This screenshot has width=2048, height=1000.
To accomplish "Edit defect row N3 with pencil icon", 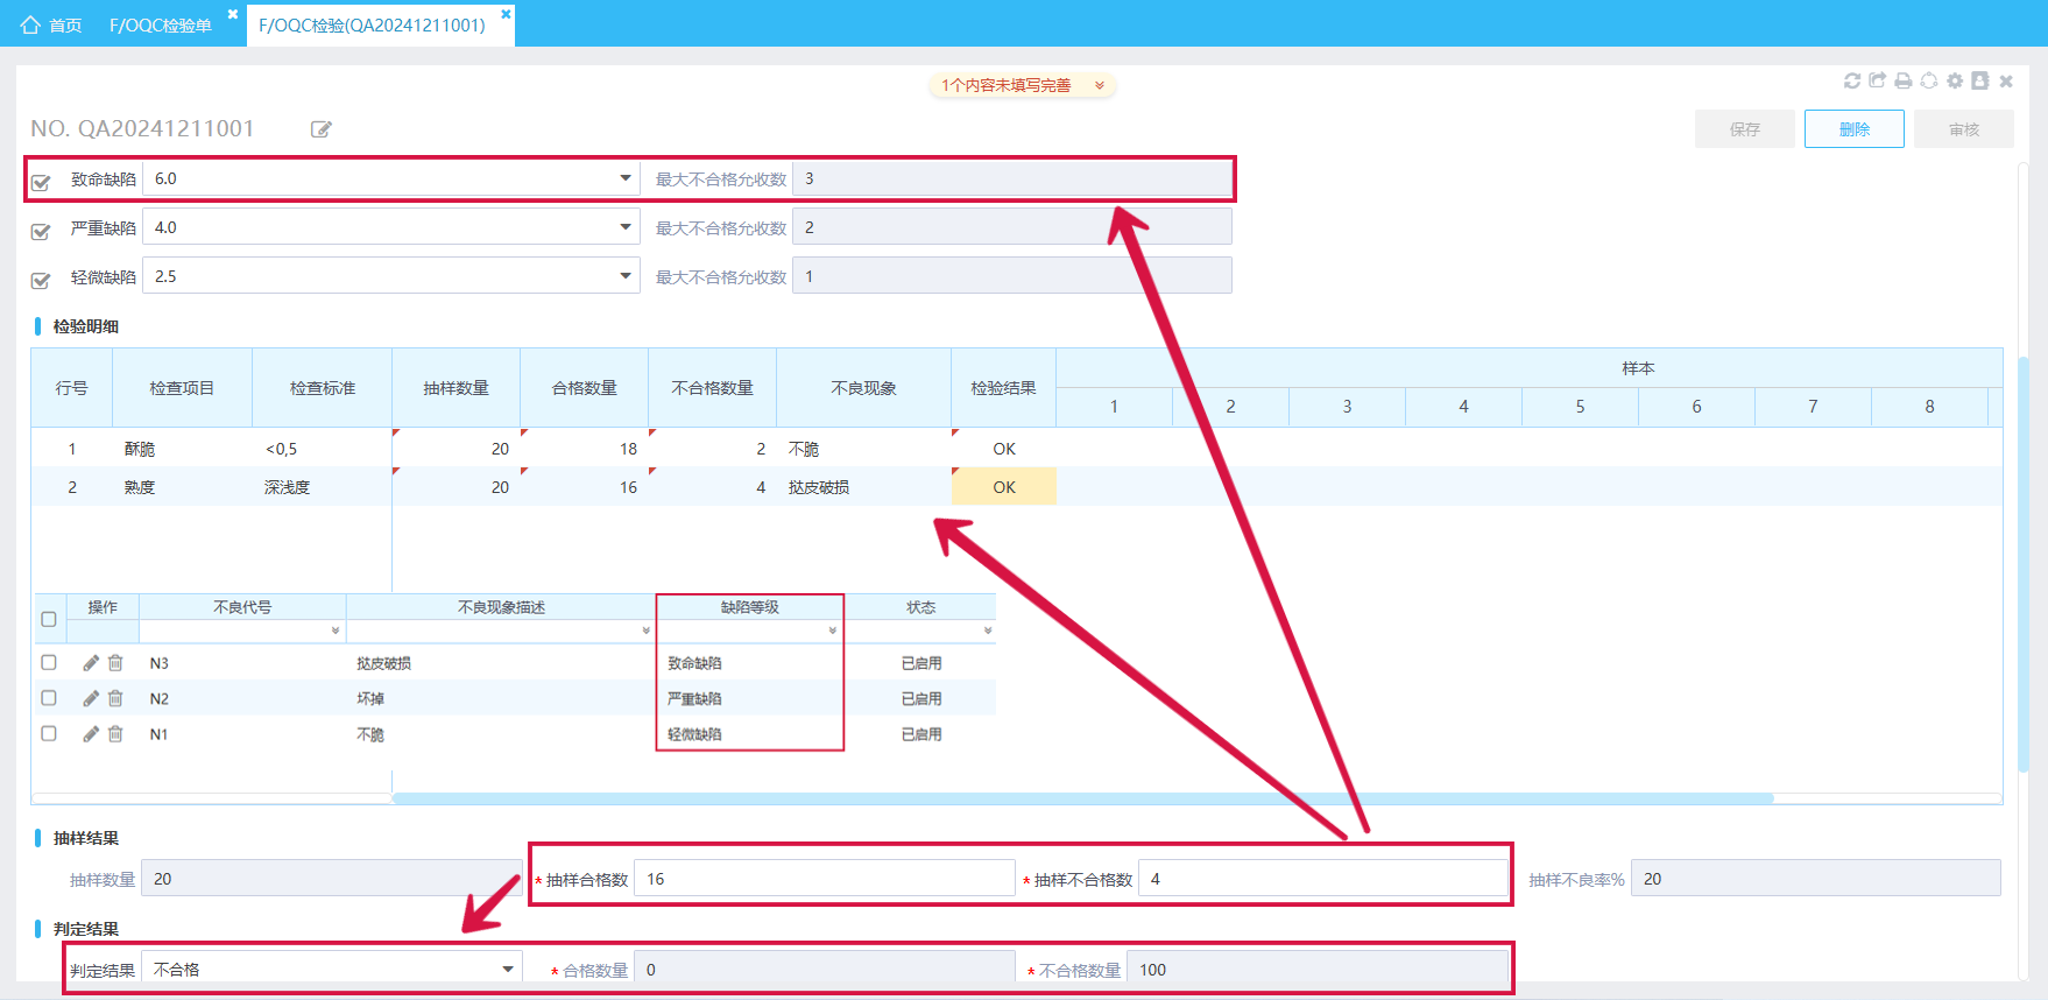I will [x=90, y=663].
